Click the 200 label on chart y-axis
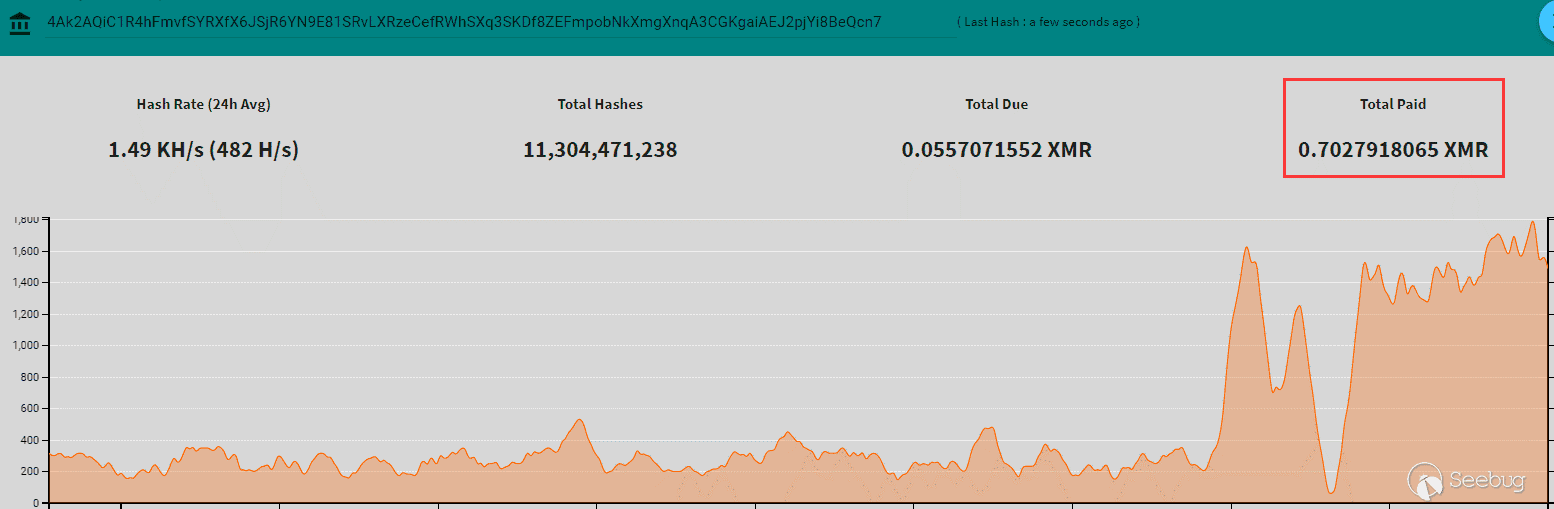1554x509 pixels. click(29, 472)
